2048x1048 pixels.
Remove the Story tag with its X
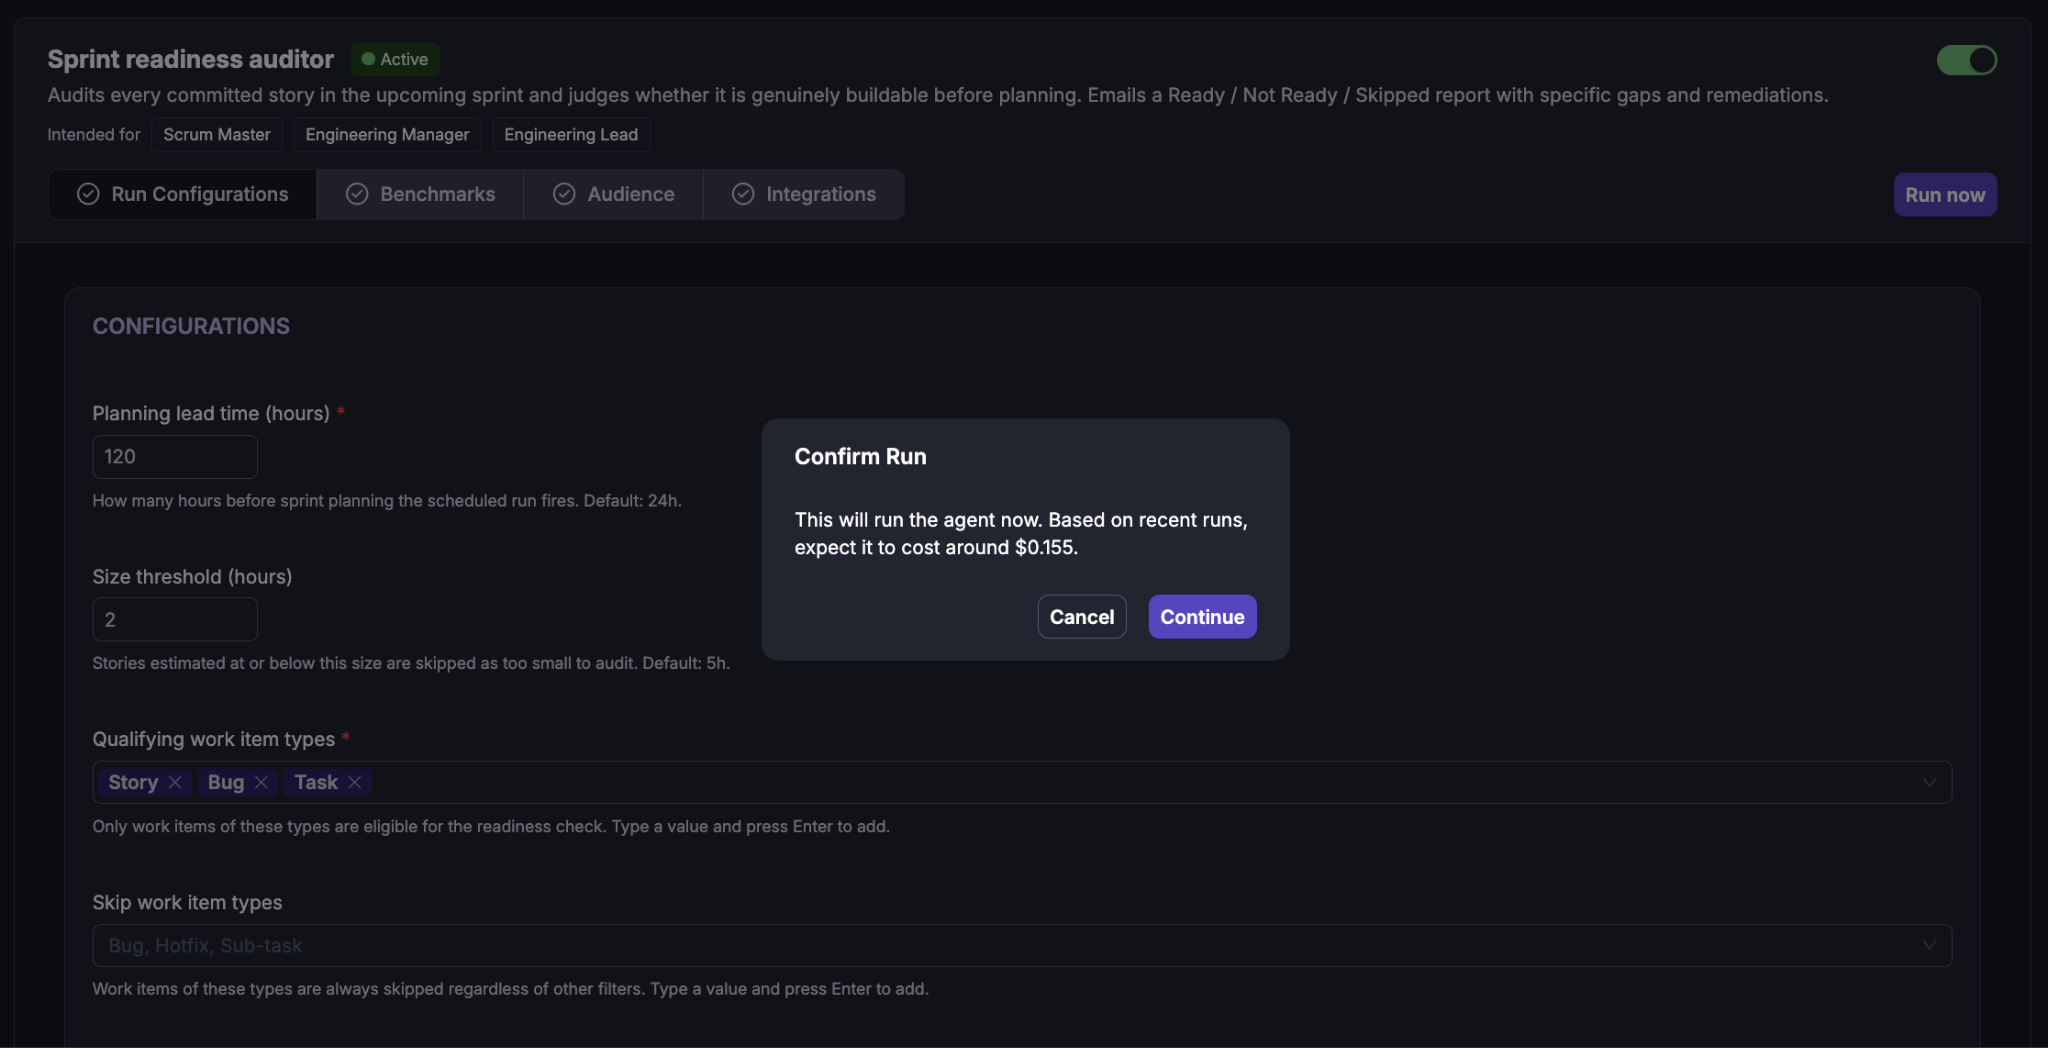[175, 782]
